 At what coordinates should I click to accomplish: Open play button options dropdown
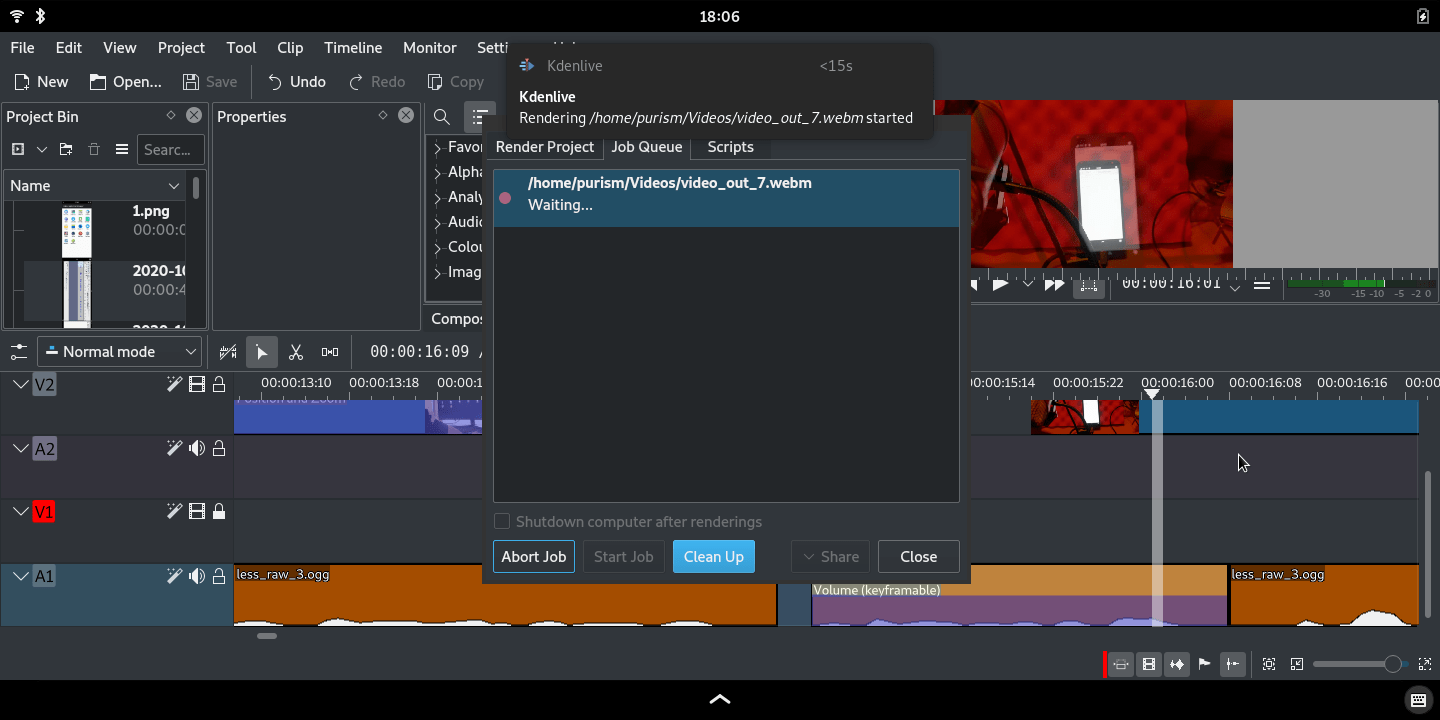pyautogui.click(x=1027, y=285)
